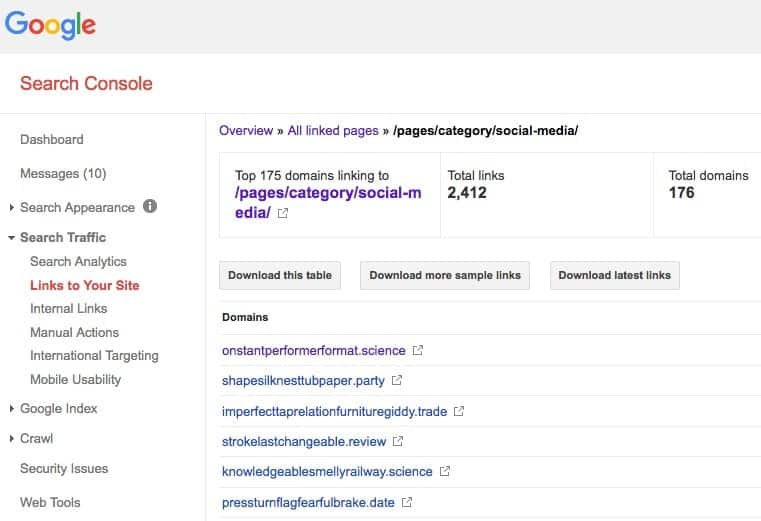Viewport: 761px width, 521px height.
Task: Open external icon for imperfecttaprelationfurnituregiddy.trade
Action: point(459,411)
